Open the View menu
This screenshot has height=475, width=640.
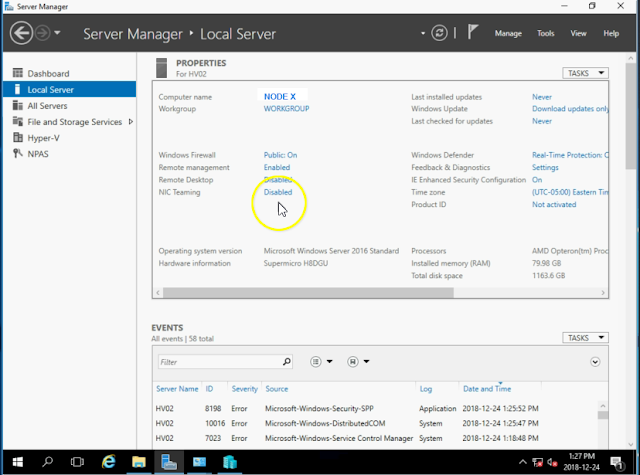[578, 33]
